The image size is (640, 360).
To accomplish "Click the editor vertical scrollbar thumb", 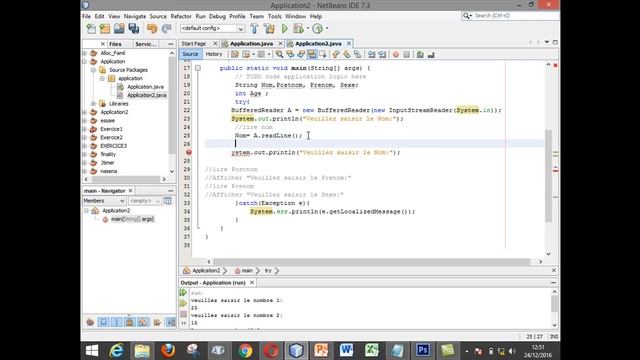I will [549, 176].
